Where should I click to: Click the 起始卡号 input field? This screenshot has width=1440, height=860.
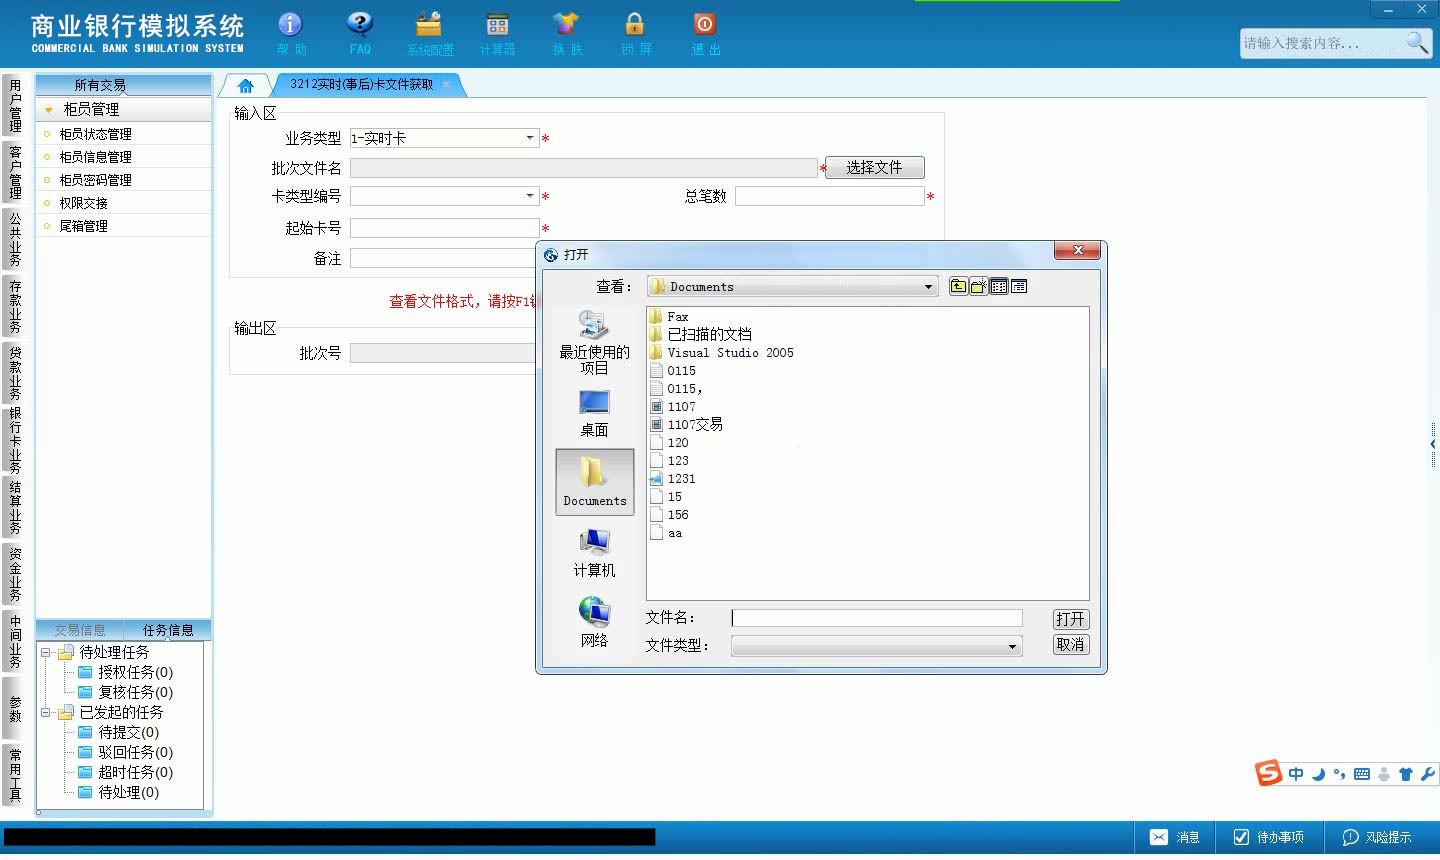(444, 228)
